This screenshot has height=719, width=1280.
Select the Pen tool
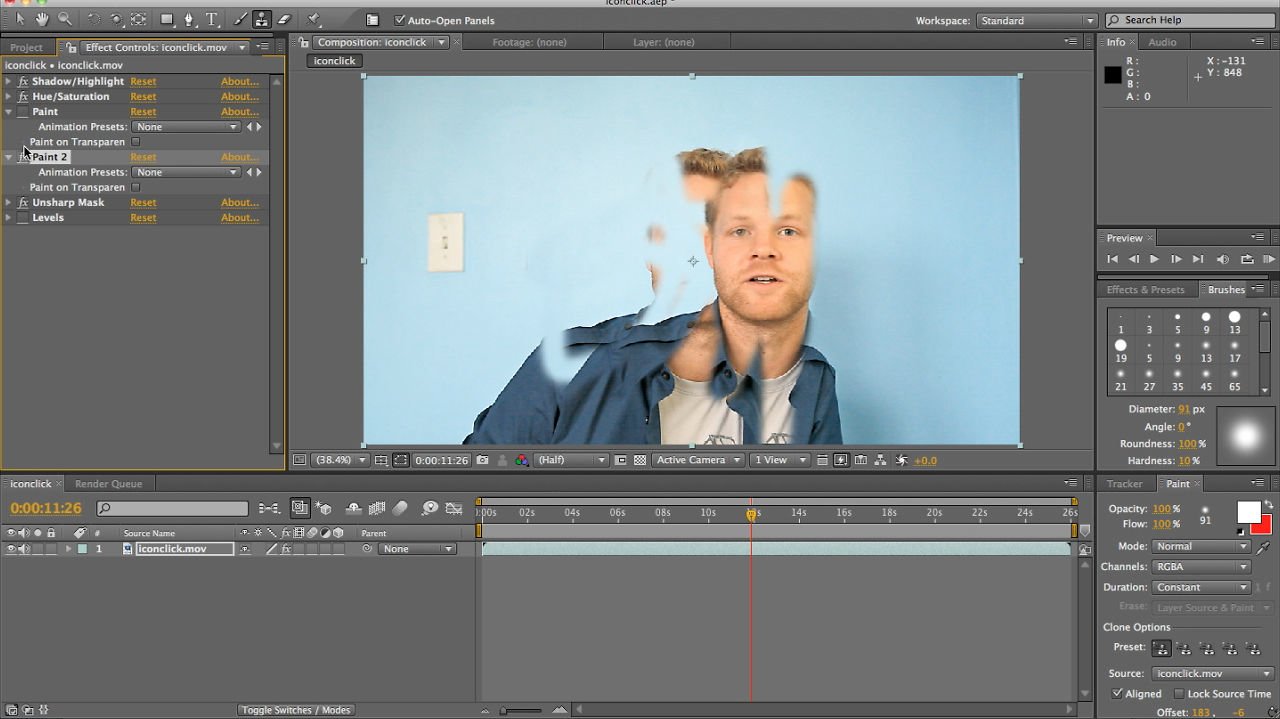(x=189, y=19)
